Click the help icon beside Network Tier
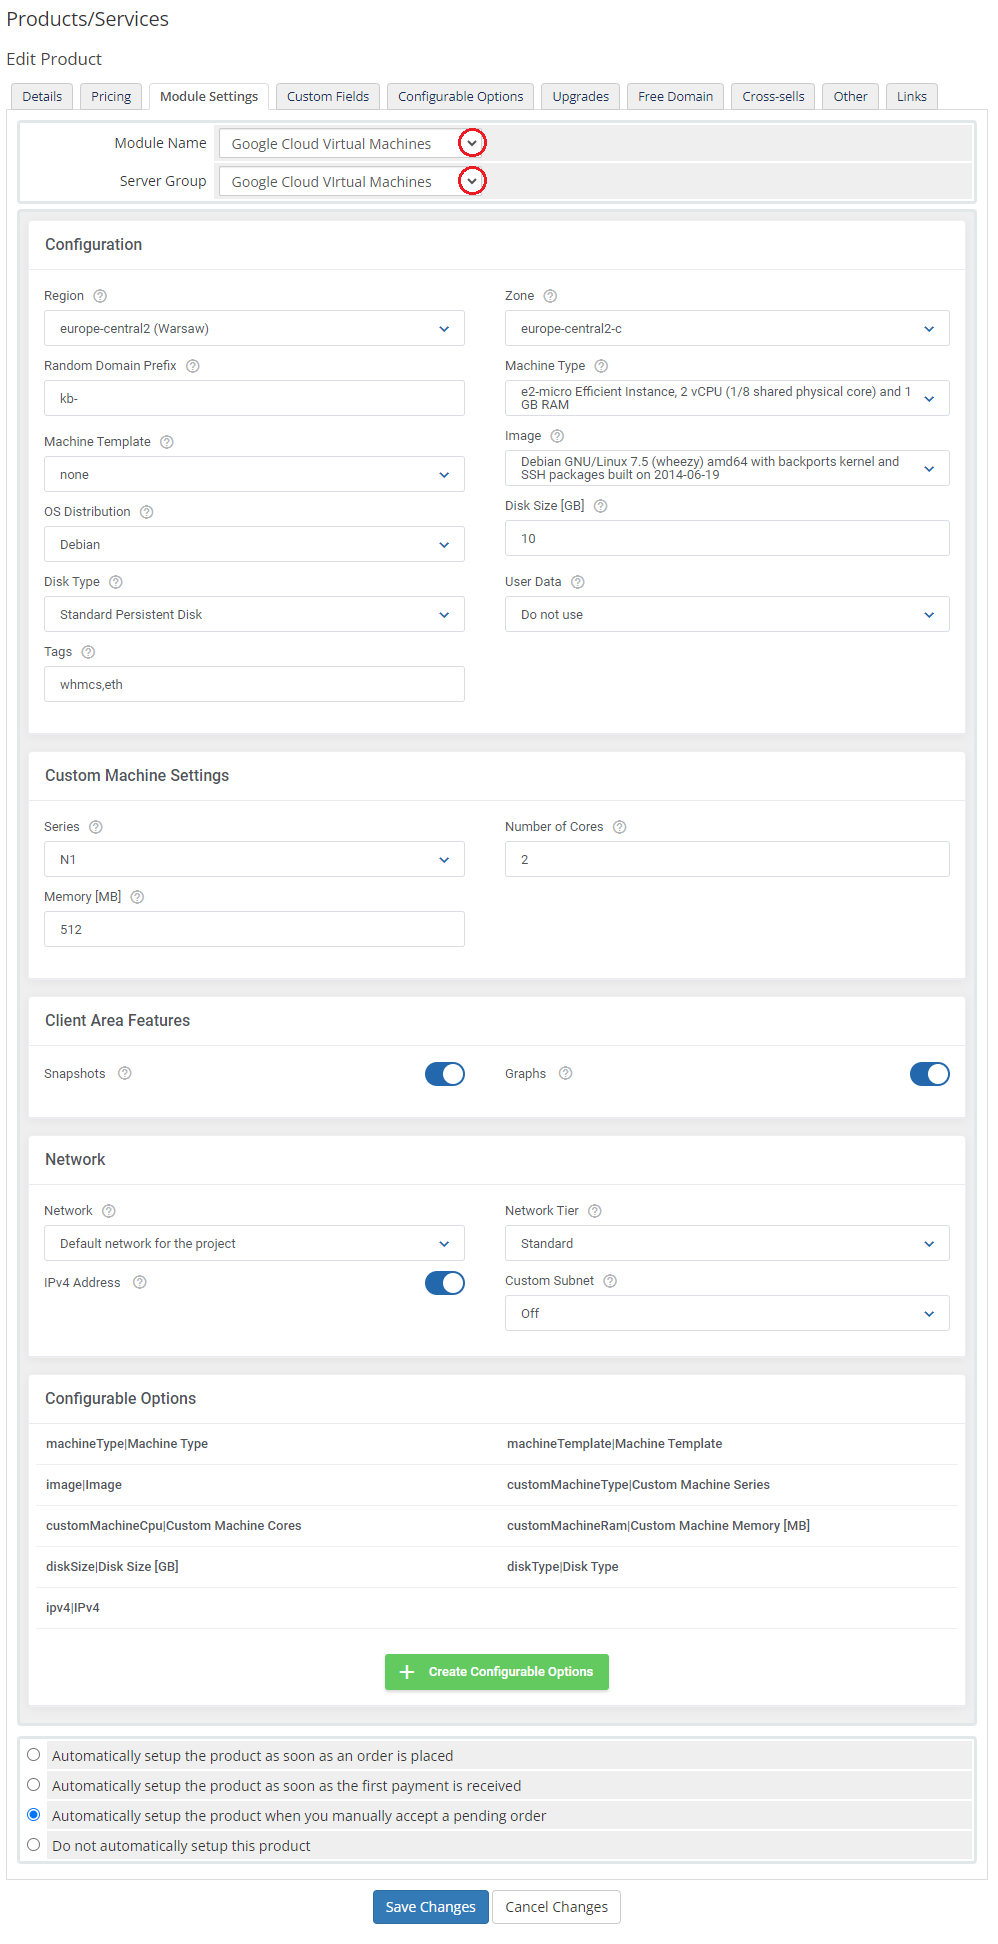The width and height of the screenshot is (998, 1944). click(594, 1211)
